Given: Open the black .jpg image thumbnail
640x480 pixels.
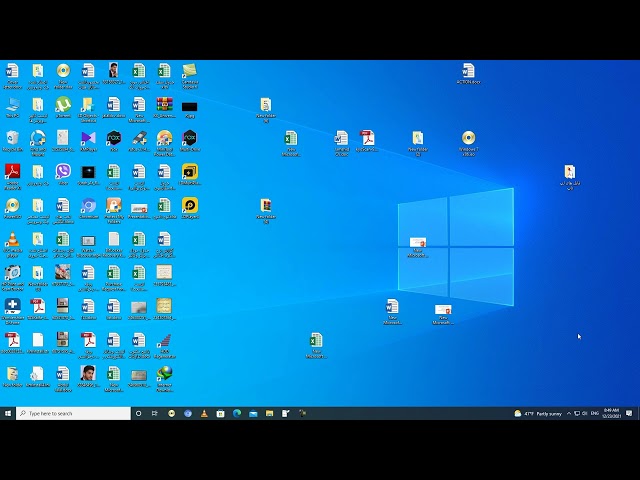Looking at the screenshot, I should [x=189, y=109].
